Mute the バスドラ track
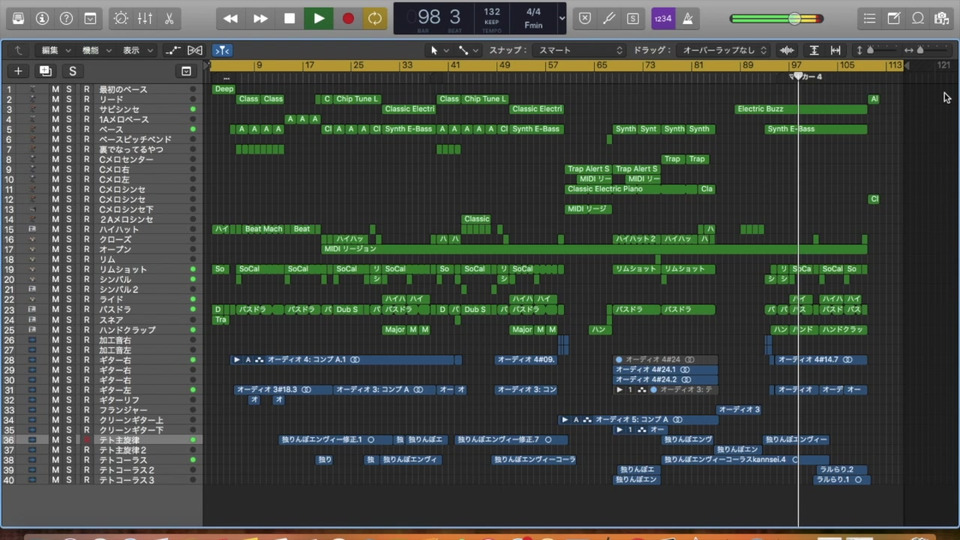This screenshot has width=960, height=540. pyautogui.click(x=56, y=309)
